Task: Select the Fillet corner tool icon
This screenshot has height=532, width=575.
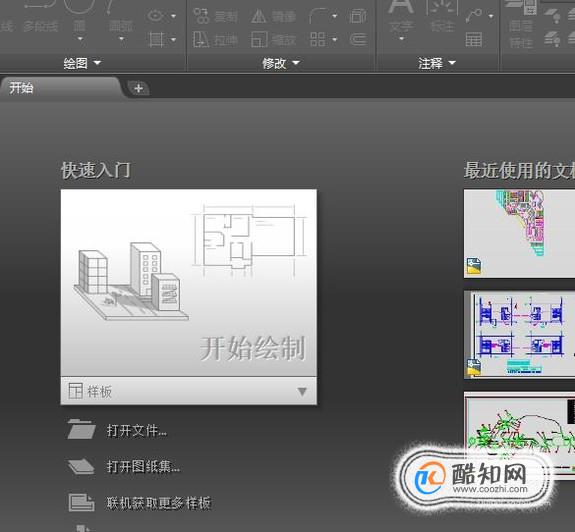Action: pyautogui.click(x=318, y=16)
